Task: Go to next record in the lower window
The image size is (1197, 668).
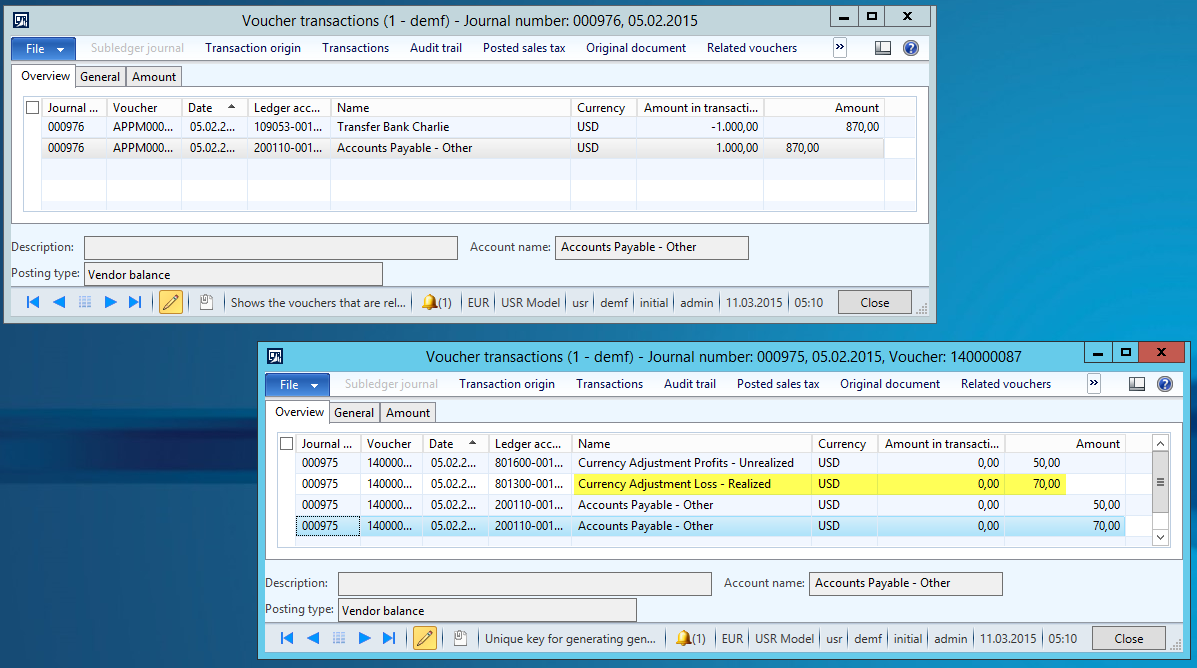Action: 365,638
